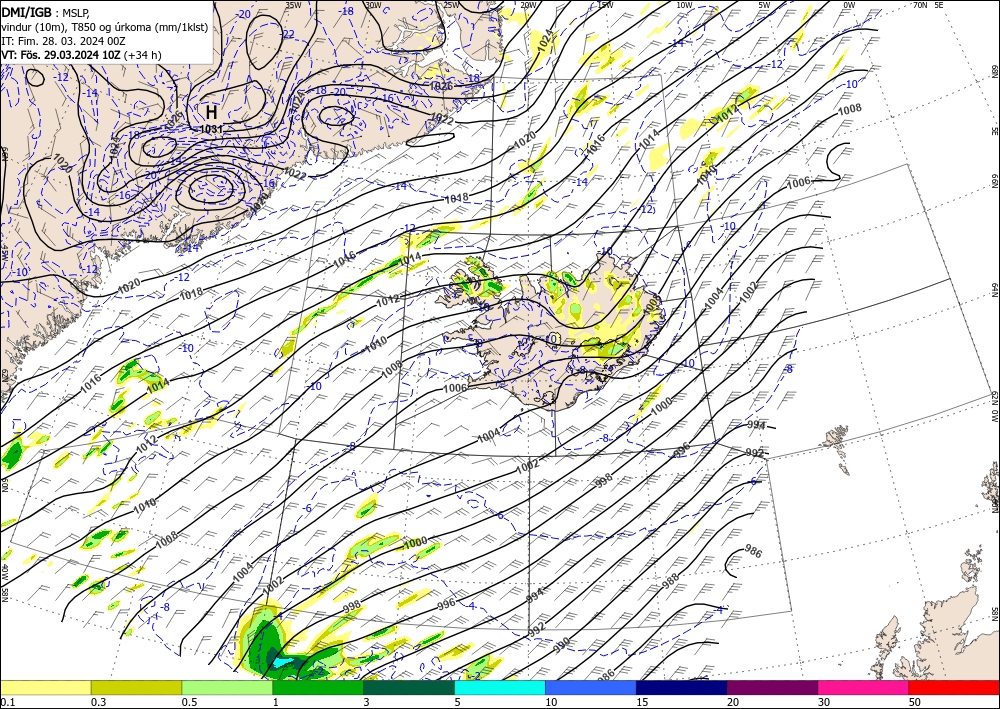The image size is (1000, 709).
Task: Choose the navy 15 mm legend swatch
Action: (682, 687)
